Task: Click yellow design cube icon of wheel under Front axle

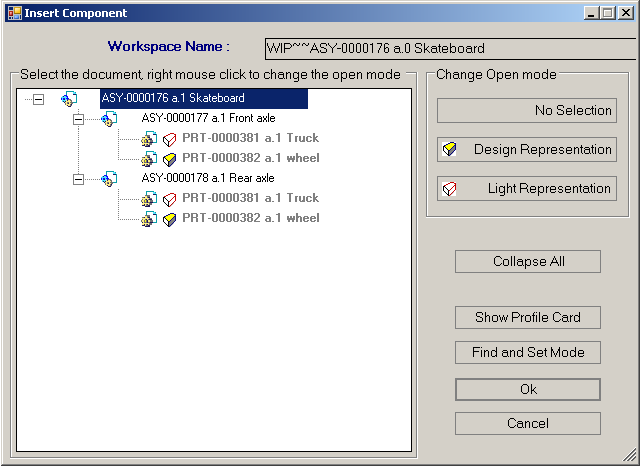Action: pyautogui.click(x=169, y=159)
